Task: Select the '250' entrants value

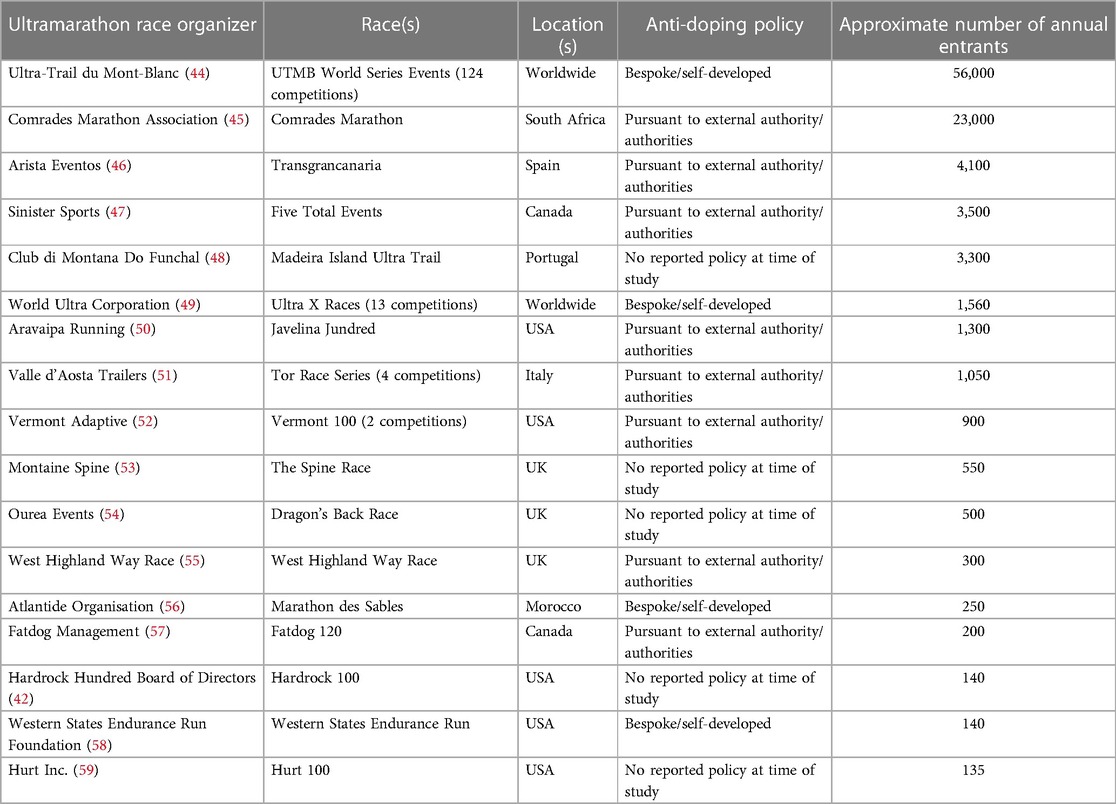Action: point(974,607)
